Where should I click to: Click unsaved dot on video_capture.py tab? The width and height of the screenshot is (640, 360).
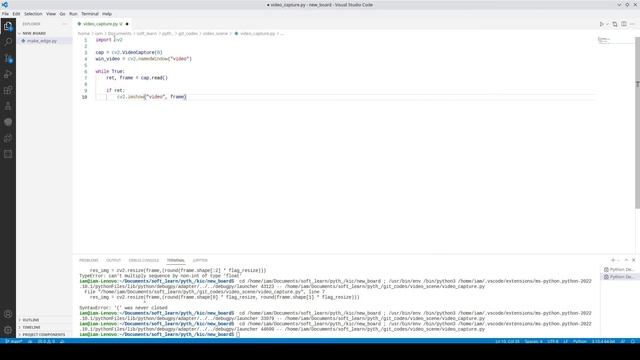(127, 24)
